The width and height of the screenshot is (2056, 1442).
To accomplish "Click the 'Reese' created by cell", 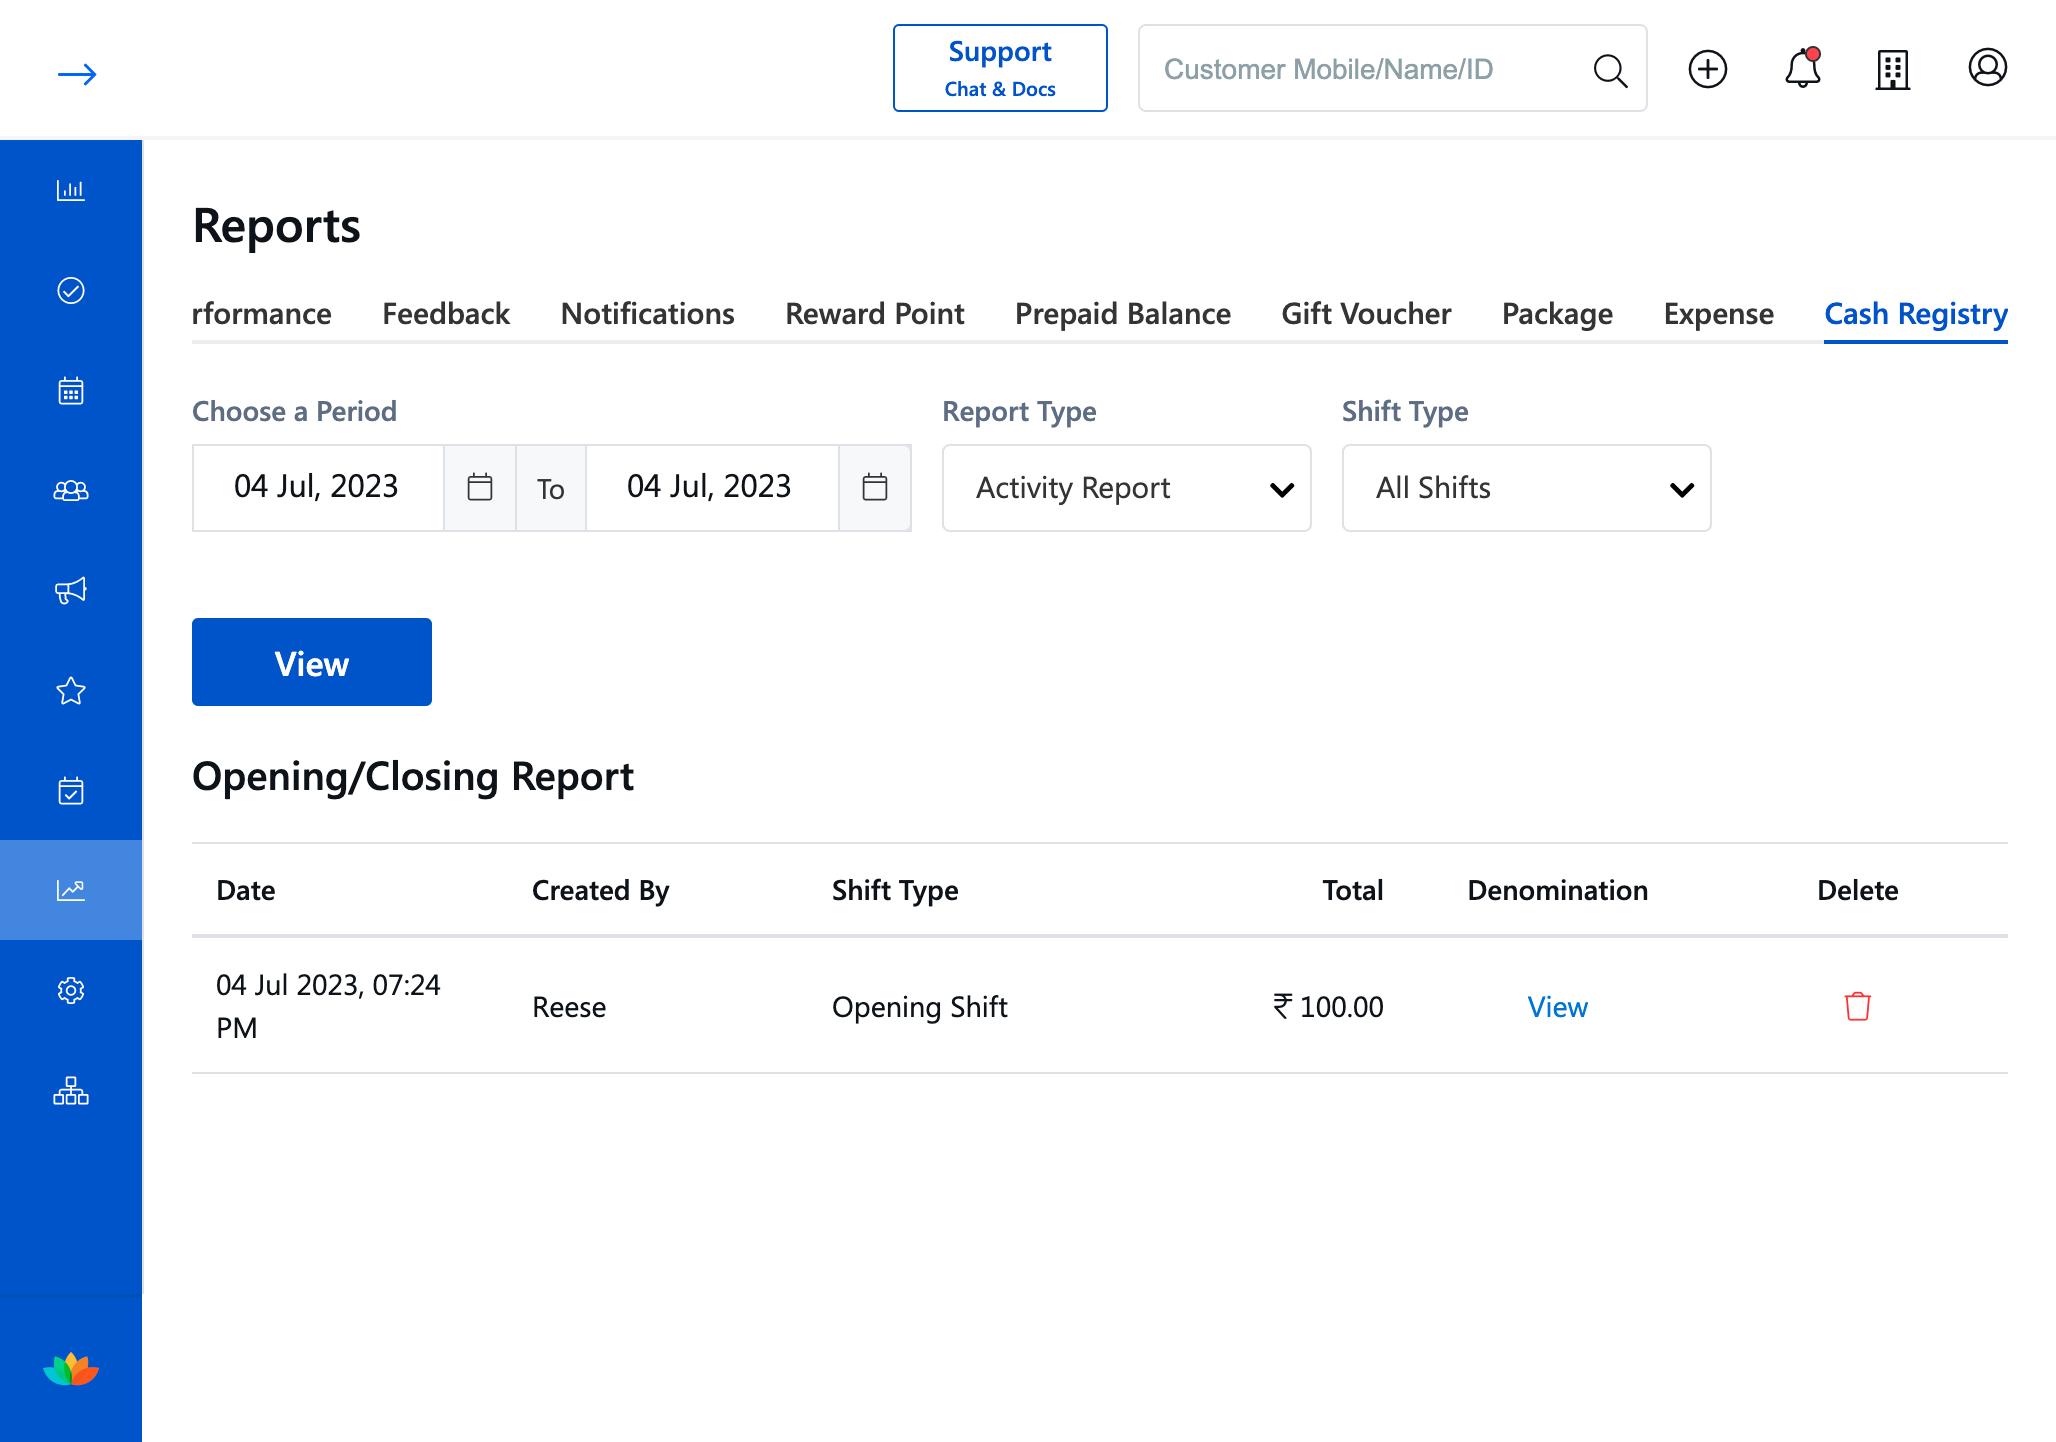I will click(x=569, y=1007).
